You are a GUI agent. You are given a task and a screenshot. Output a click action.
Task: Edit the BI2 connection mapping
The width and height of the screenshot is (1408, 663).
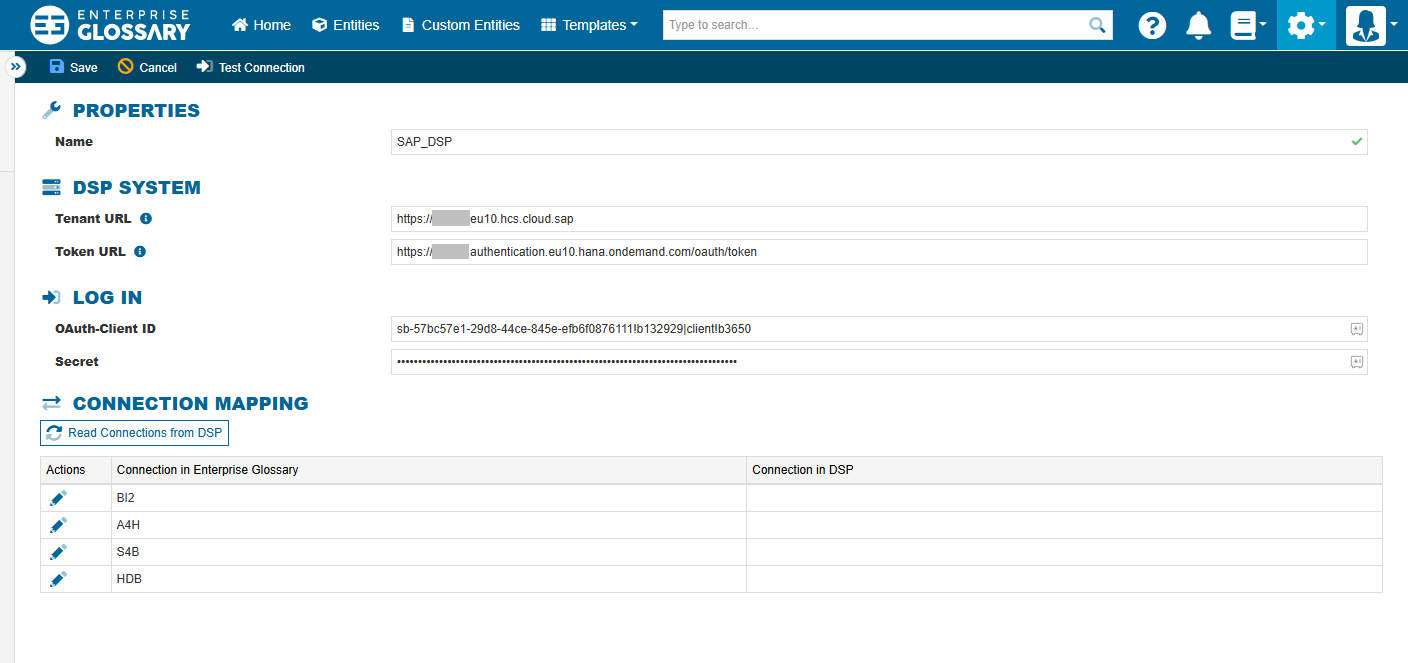pyautogui.click(x=59, y=498)
